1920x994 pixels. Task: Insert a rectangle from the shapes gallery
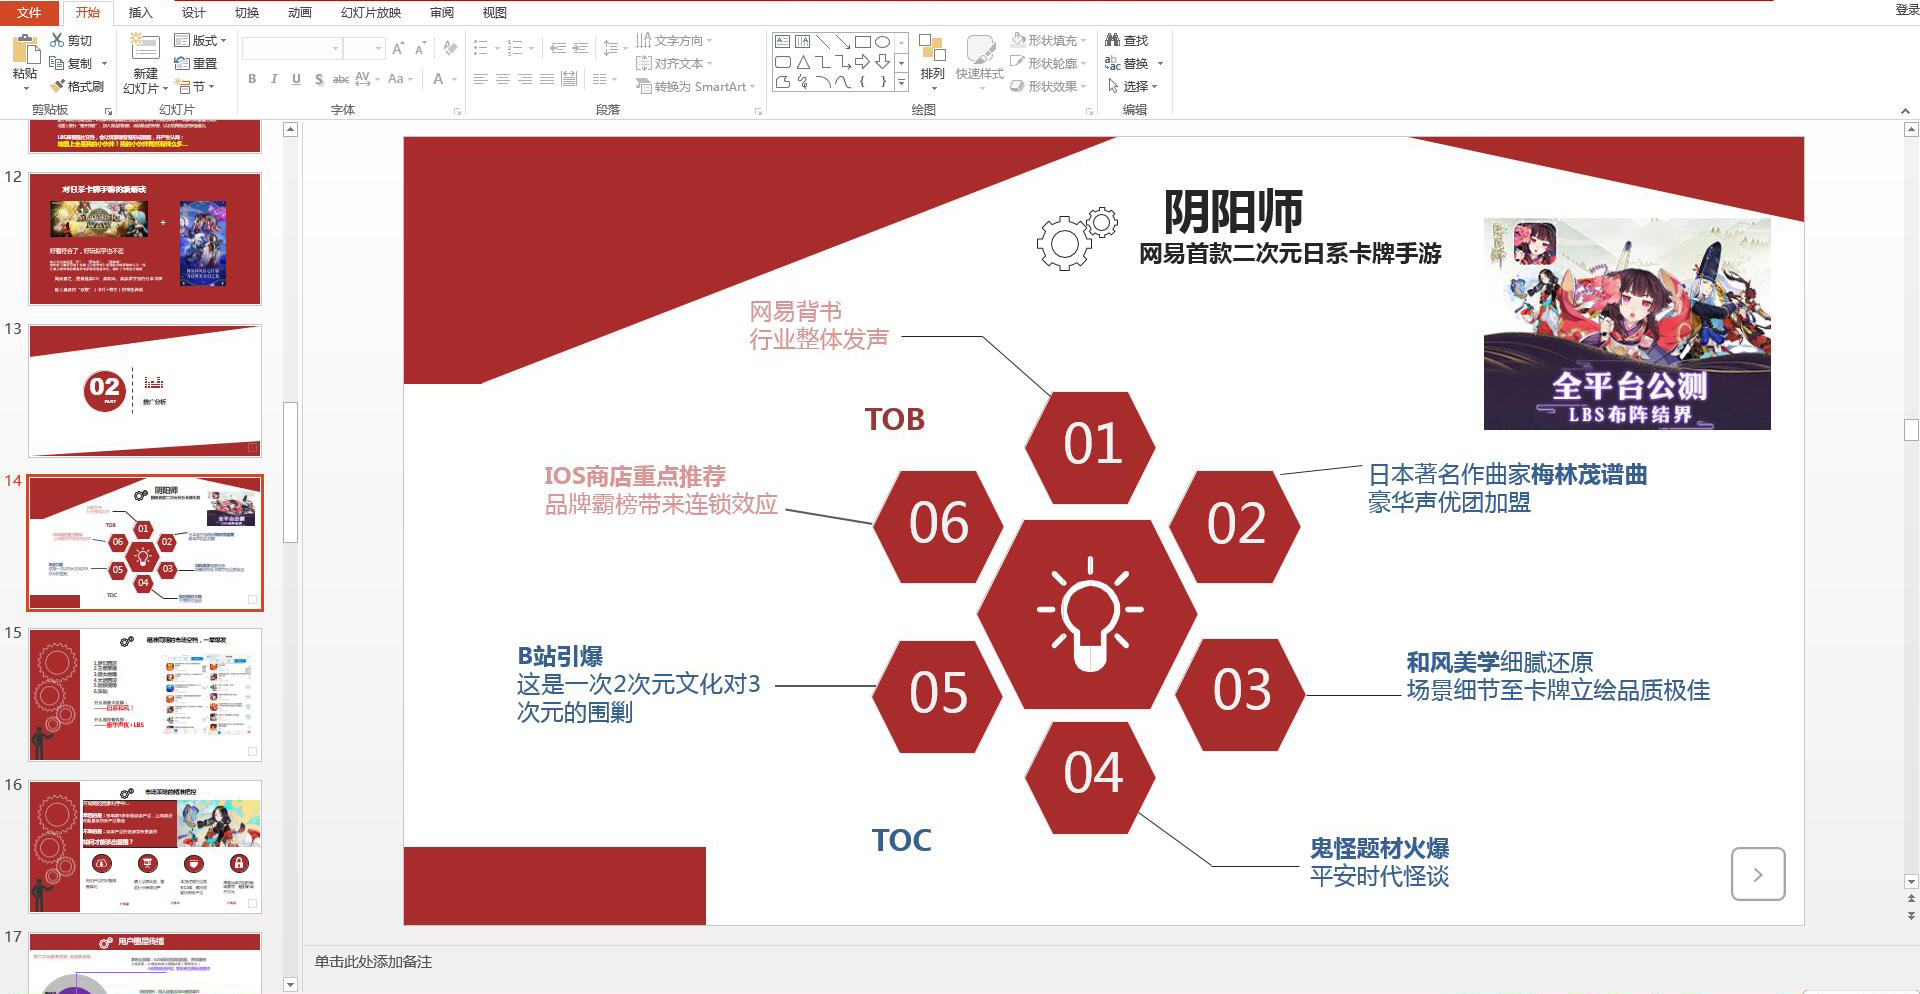(x=862, y=40)
